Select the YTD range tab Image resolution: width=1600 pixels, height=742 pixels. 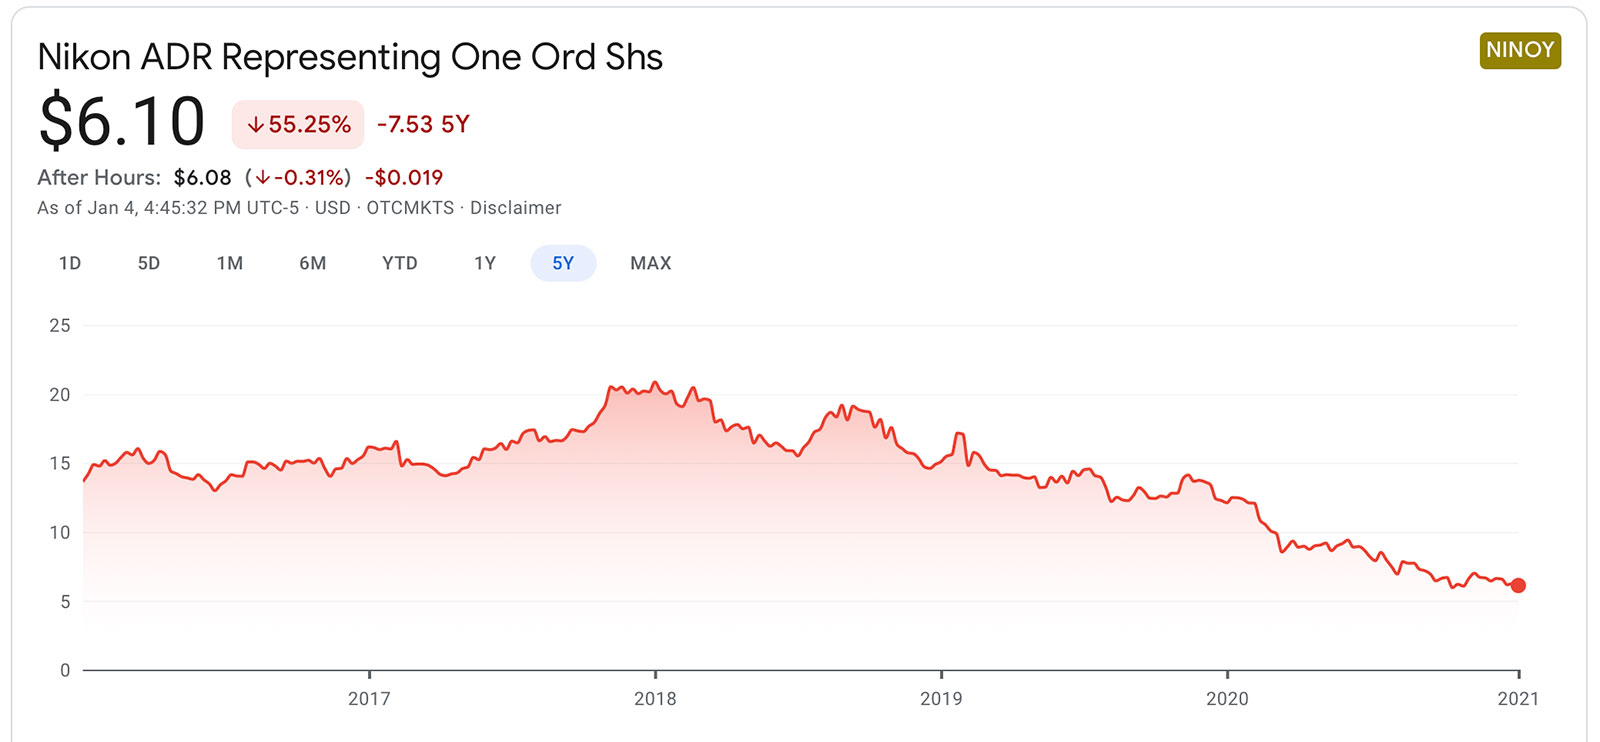click(400, 263)
